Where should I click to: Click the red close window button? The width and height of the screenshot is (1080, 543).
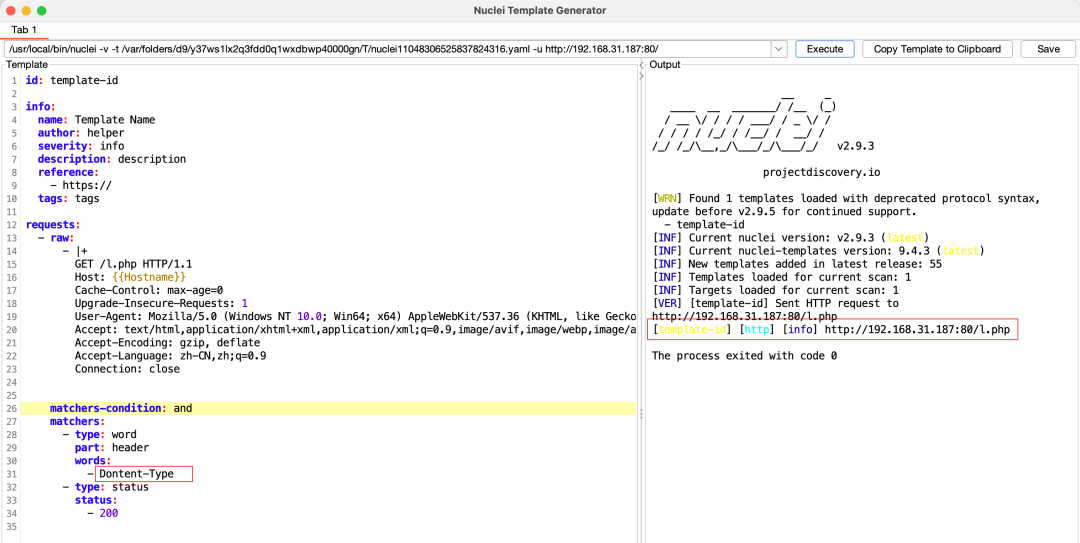(11, 11)
